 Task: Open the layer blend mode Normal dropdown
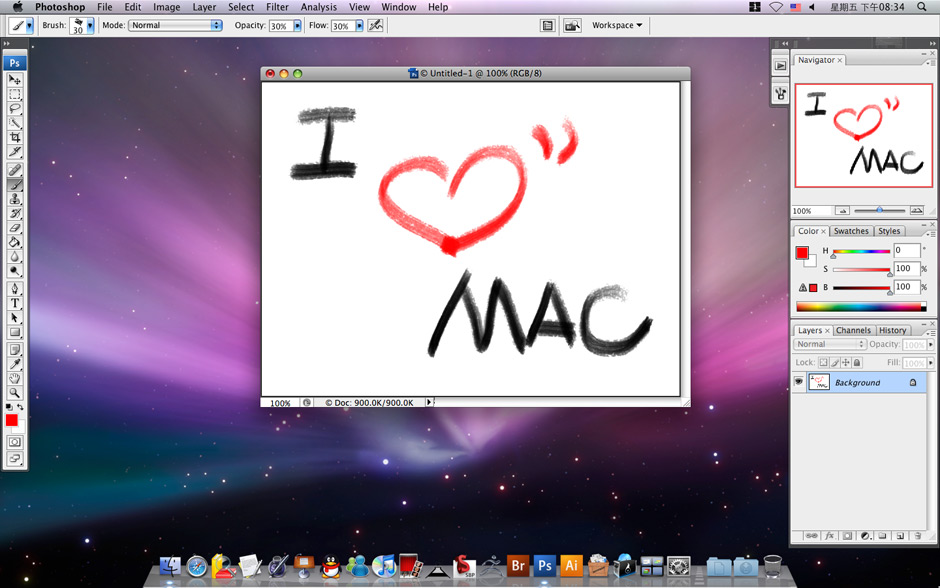pyautogui.click(x=830, y=344)
